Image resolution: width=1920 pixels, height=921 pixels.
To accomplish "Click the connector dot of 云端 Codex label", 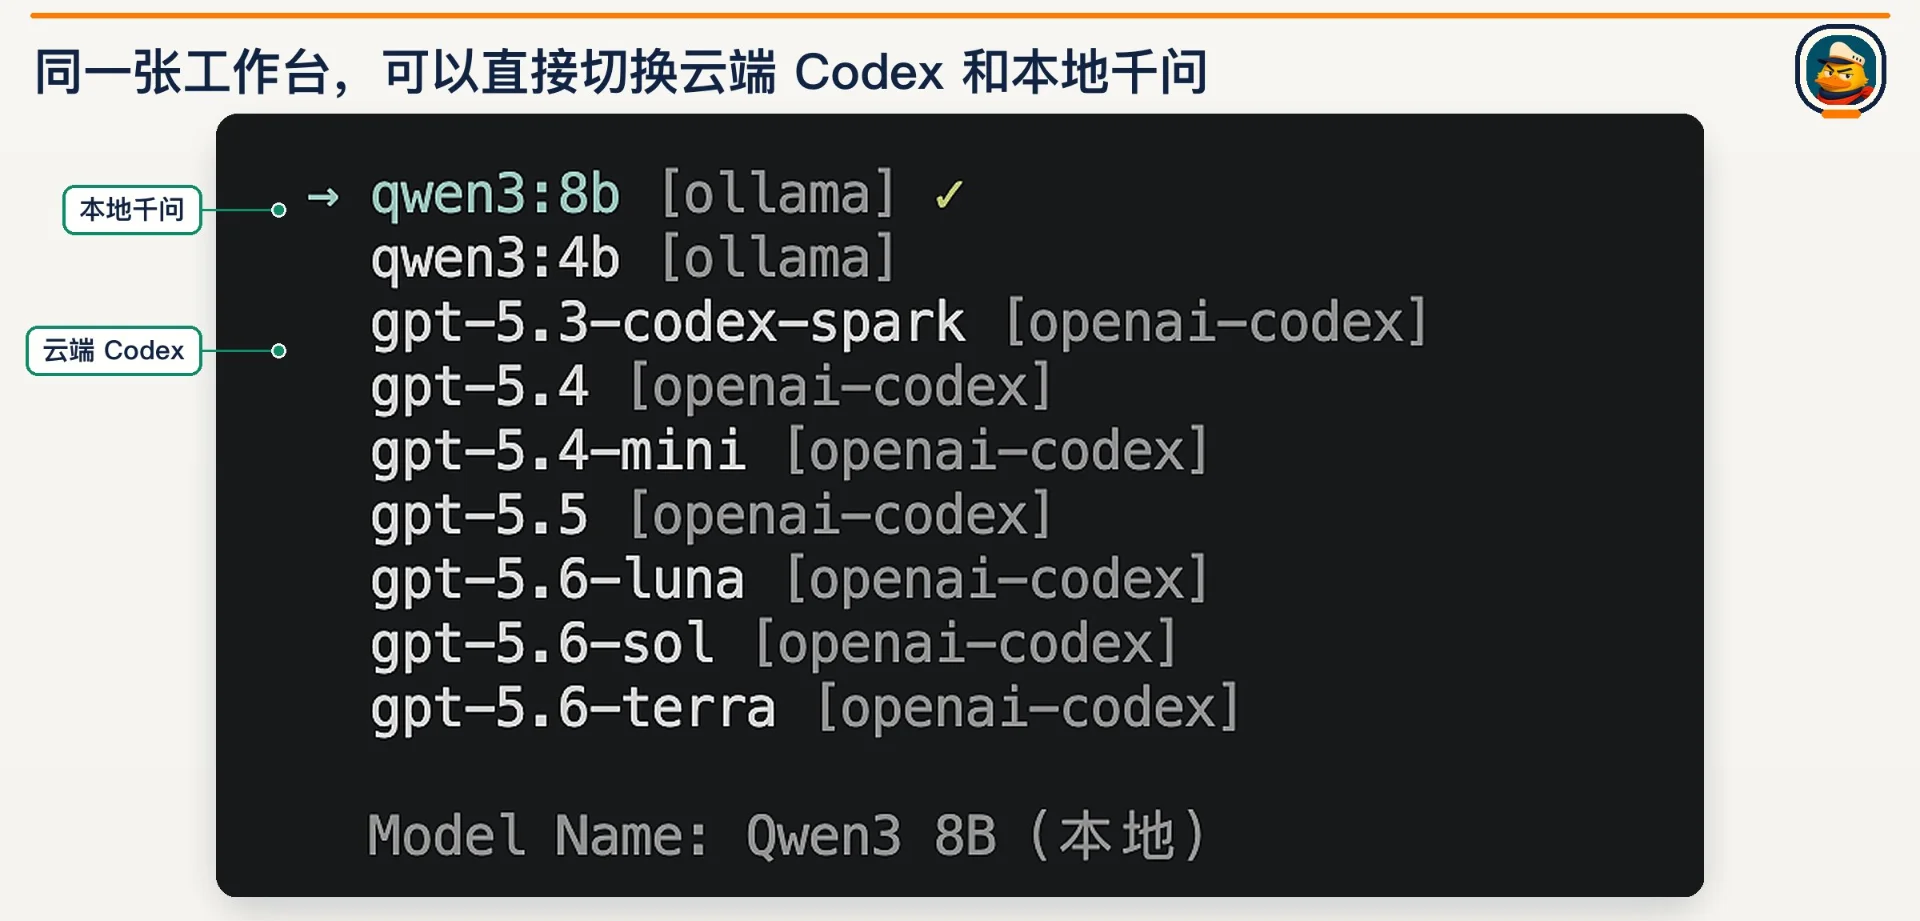I will (279, 351).
